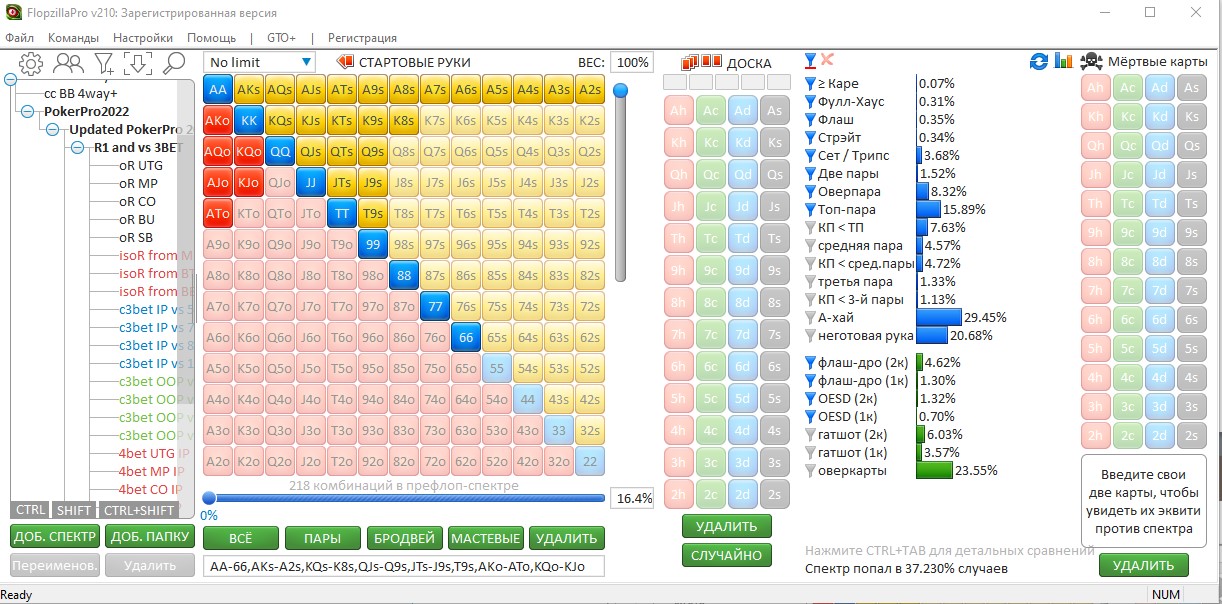
Task: Collapse the Updated PokerPro tree node
Action: [x=54, y=130]
